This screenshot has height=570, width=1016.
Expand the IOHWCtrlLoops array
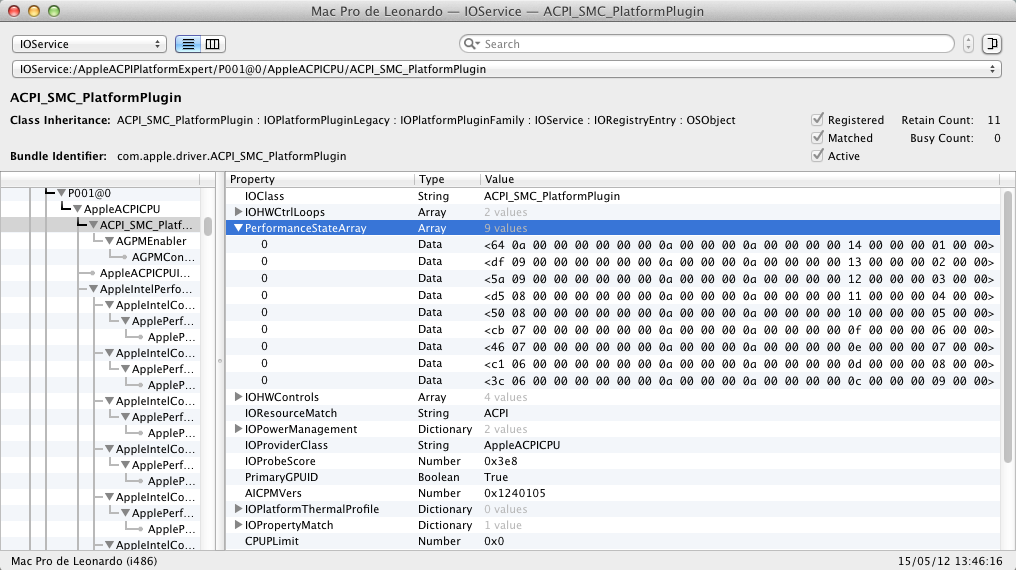(238, 212)
